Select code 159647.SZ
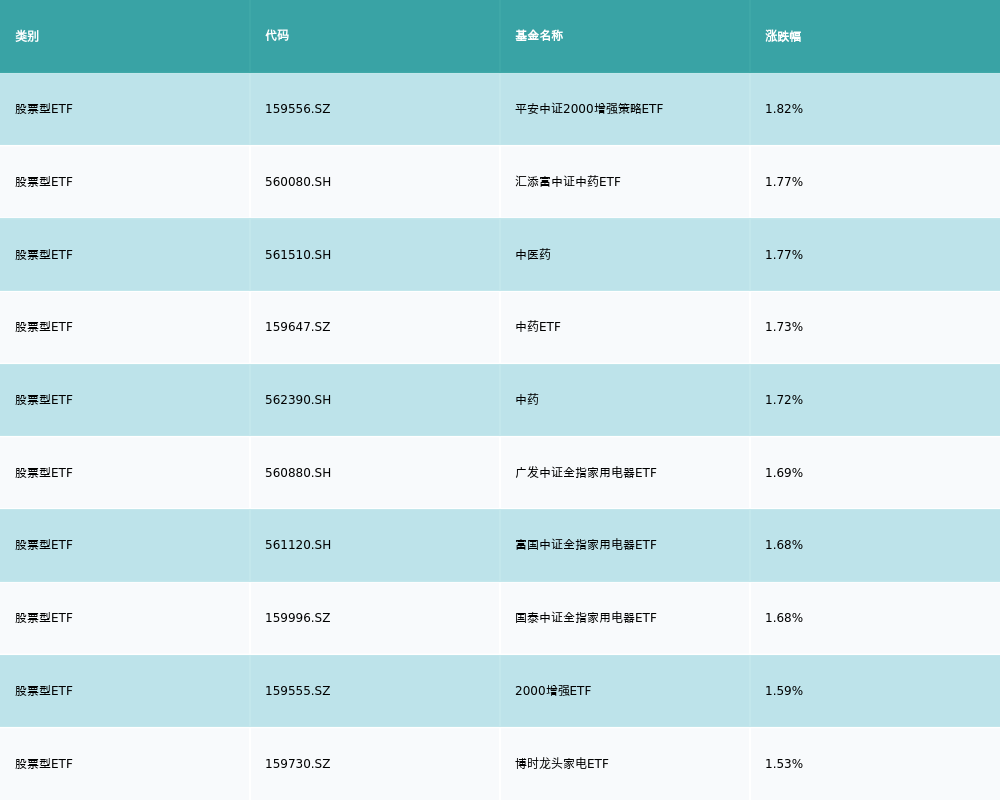The height and width of the screenshot is (800, 1000). pyautogui.click(x=298, y=327)
